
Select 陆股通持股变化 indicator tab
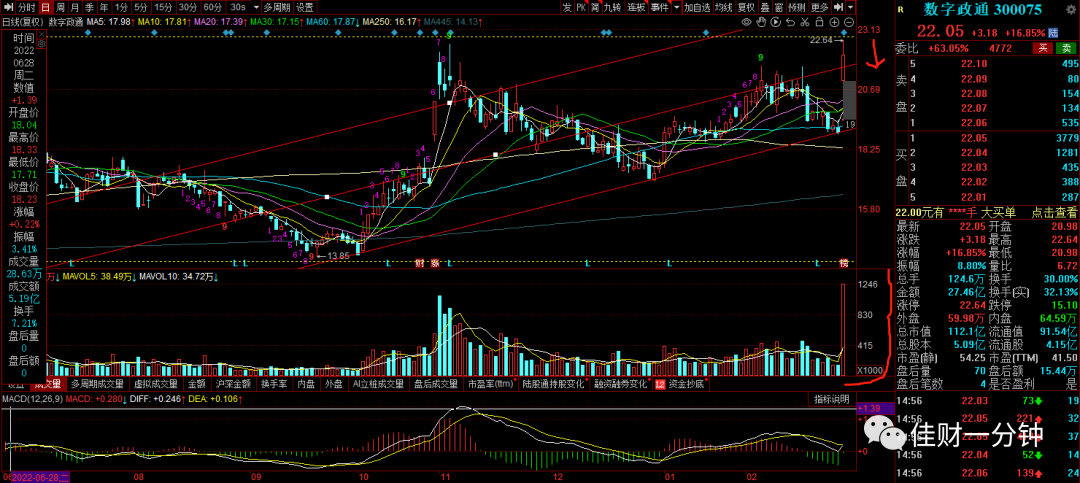point(554,383)
